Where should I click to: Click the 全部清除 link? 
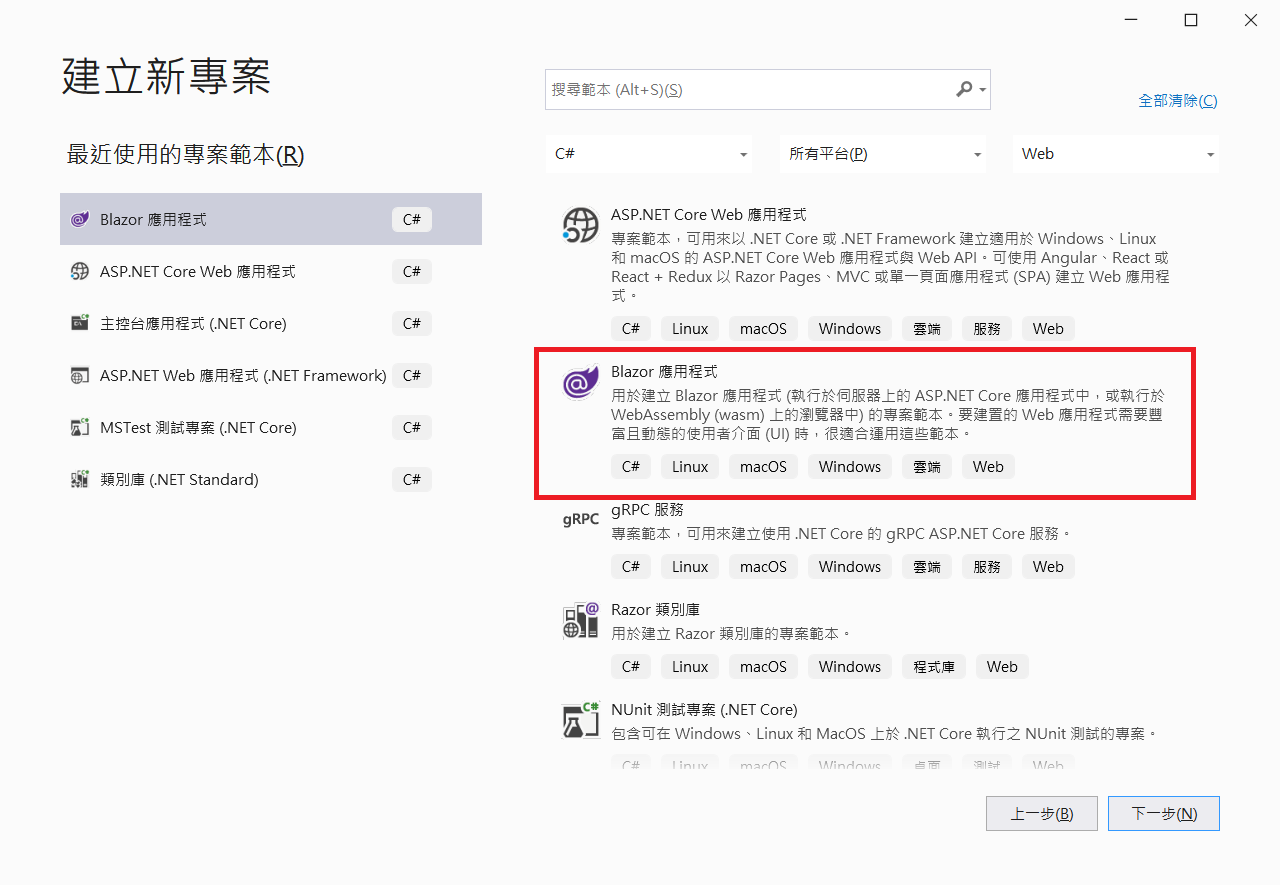(x=1178, y=100)
